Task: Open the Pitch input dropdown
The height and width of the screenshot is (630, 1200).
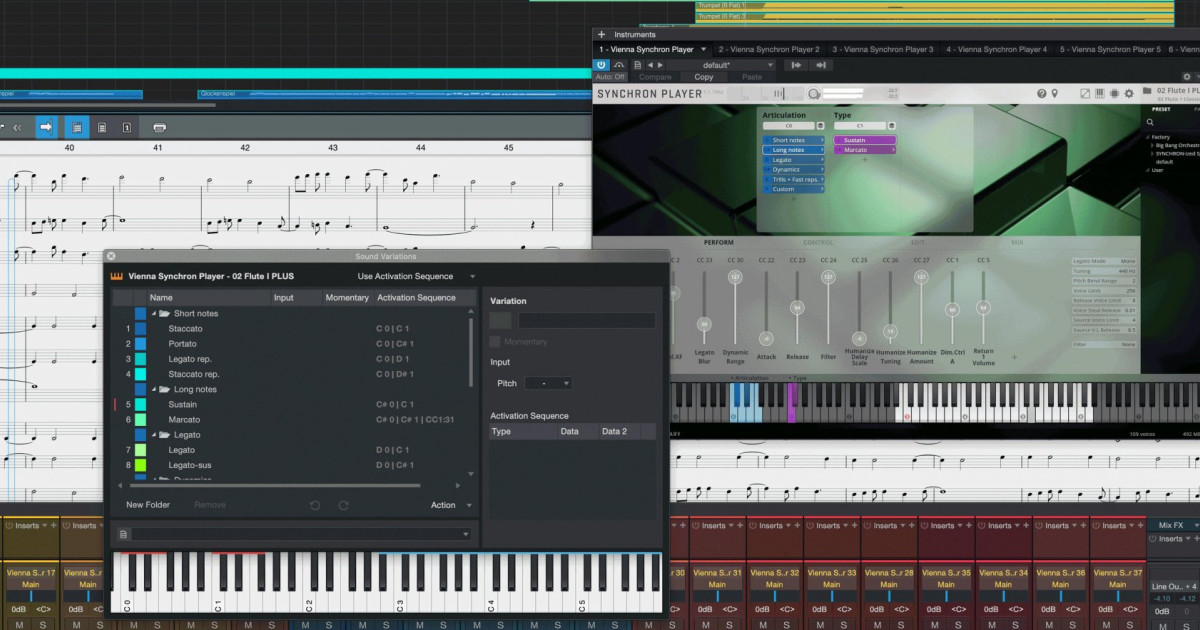Action: [548, 383]
